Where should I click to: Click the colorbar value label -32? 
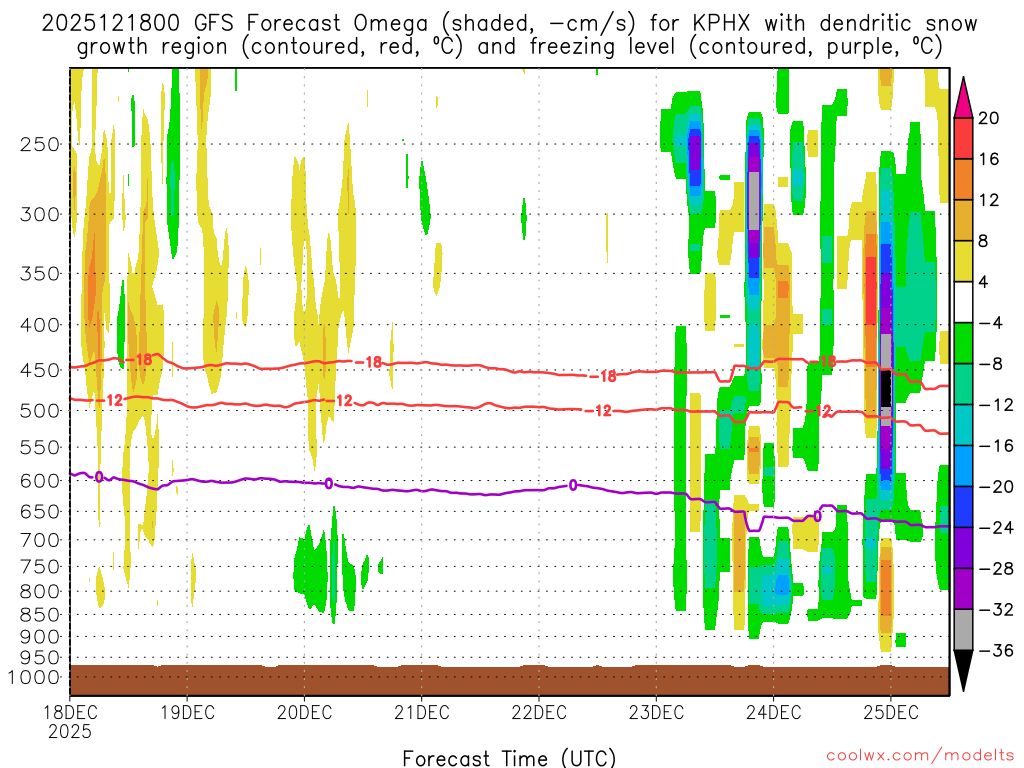997,609
